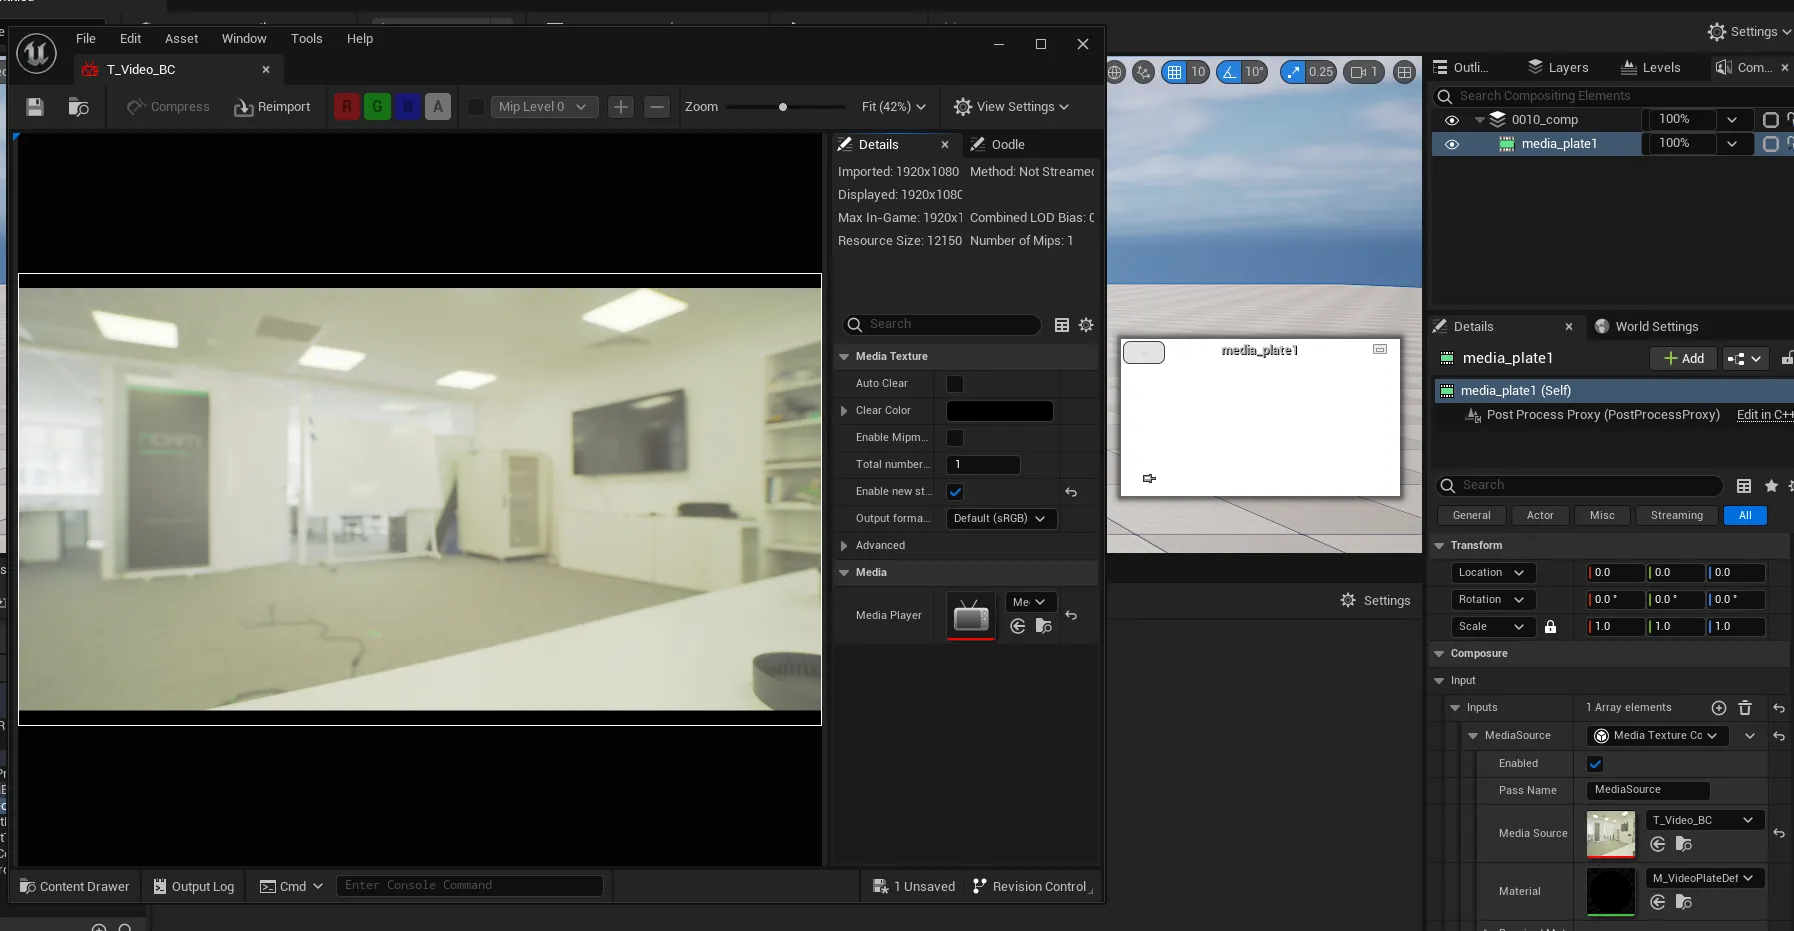This screenshot has height=931, width=1794.
Task: Expand the Advanced section
Action: 844,546
